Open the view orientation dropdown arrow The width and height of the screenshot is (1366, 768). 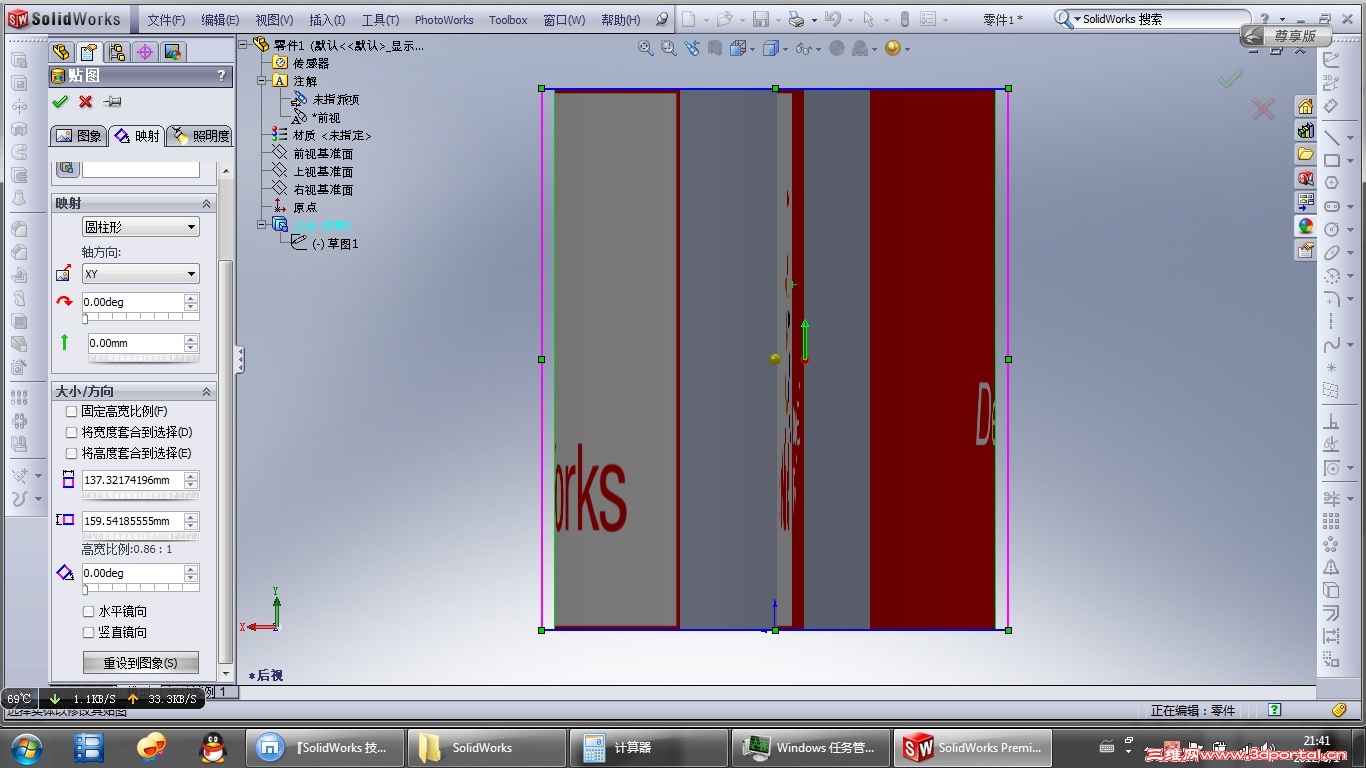coord(753,49)
